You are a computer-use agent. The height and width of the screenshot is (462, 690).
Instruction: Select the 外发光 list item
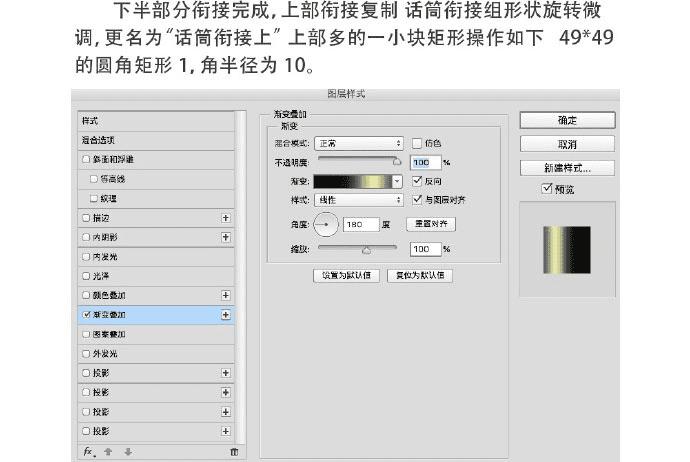[x=156, y=353]
